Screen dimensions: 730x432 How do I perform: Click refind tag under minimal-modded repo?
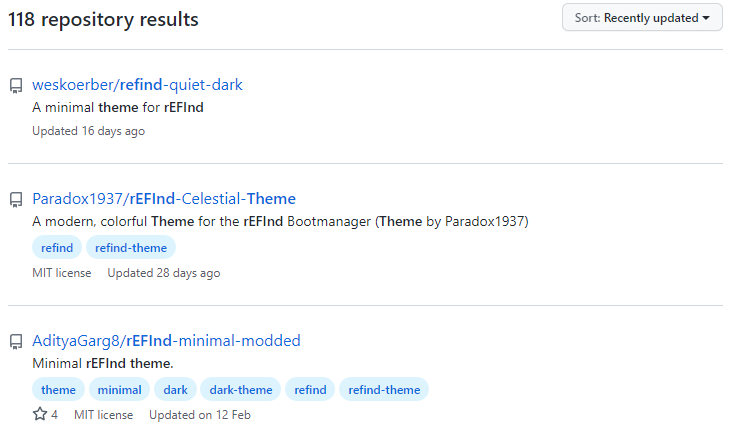[310, 390]
